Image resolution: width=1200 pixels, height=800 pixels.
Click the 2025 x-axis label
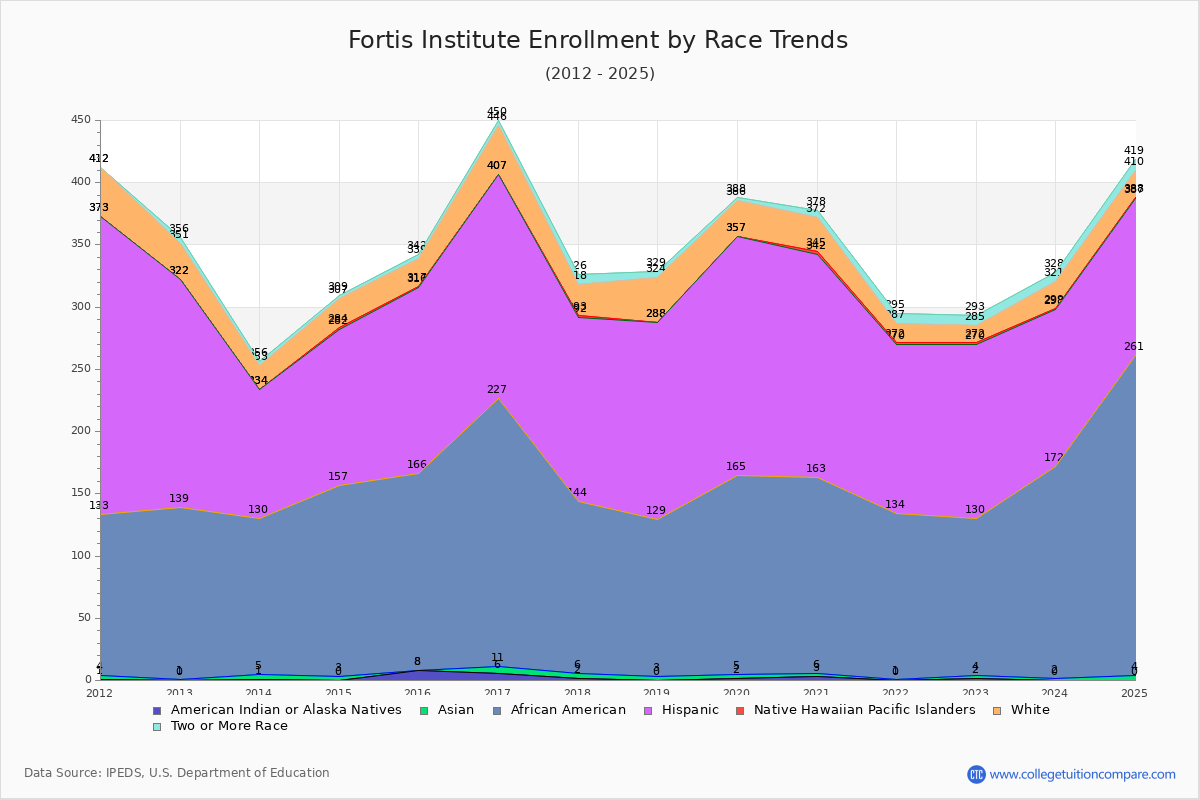pos(1134,692)
